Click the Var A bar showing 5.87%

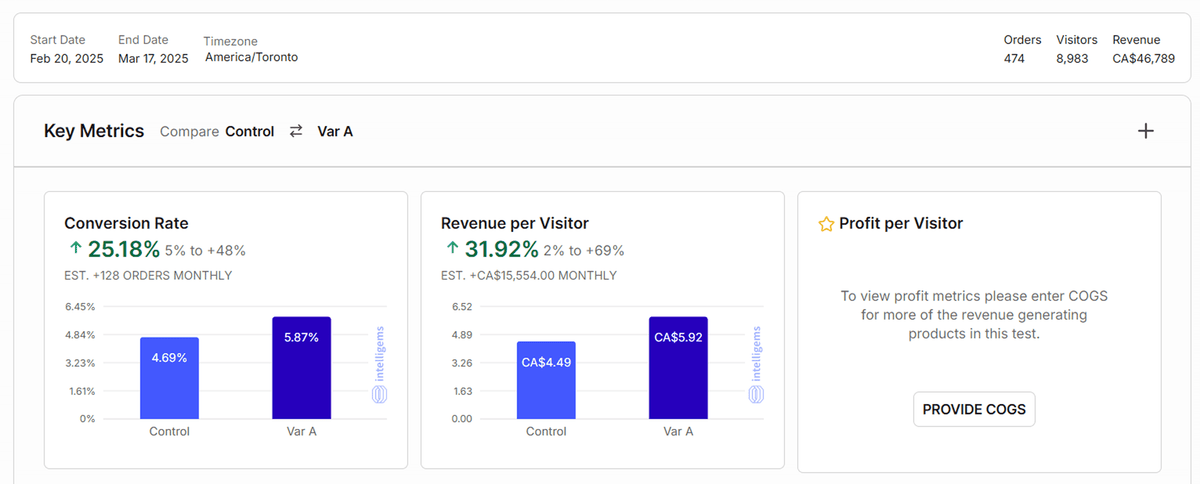click(x=301, y=368)
